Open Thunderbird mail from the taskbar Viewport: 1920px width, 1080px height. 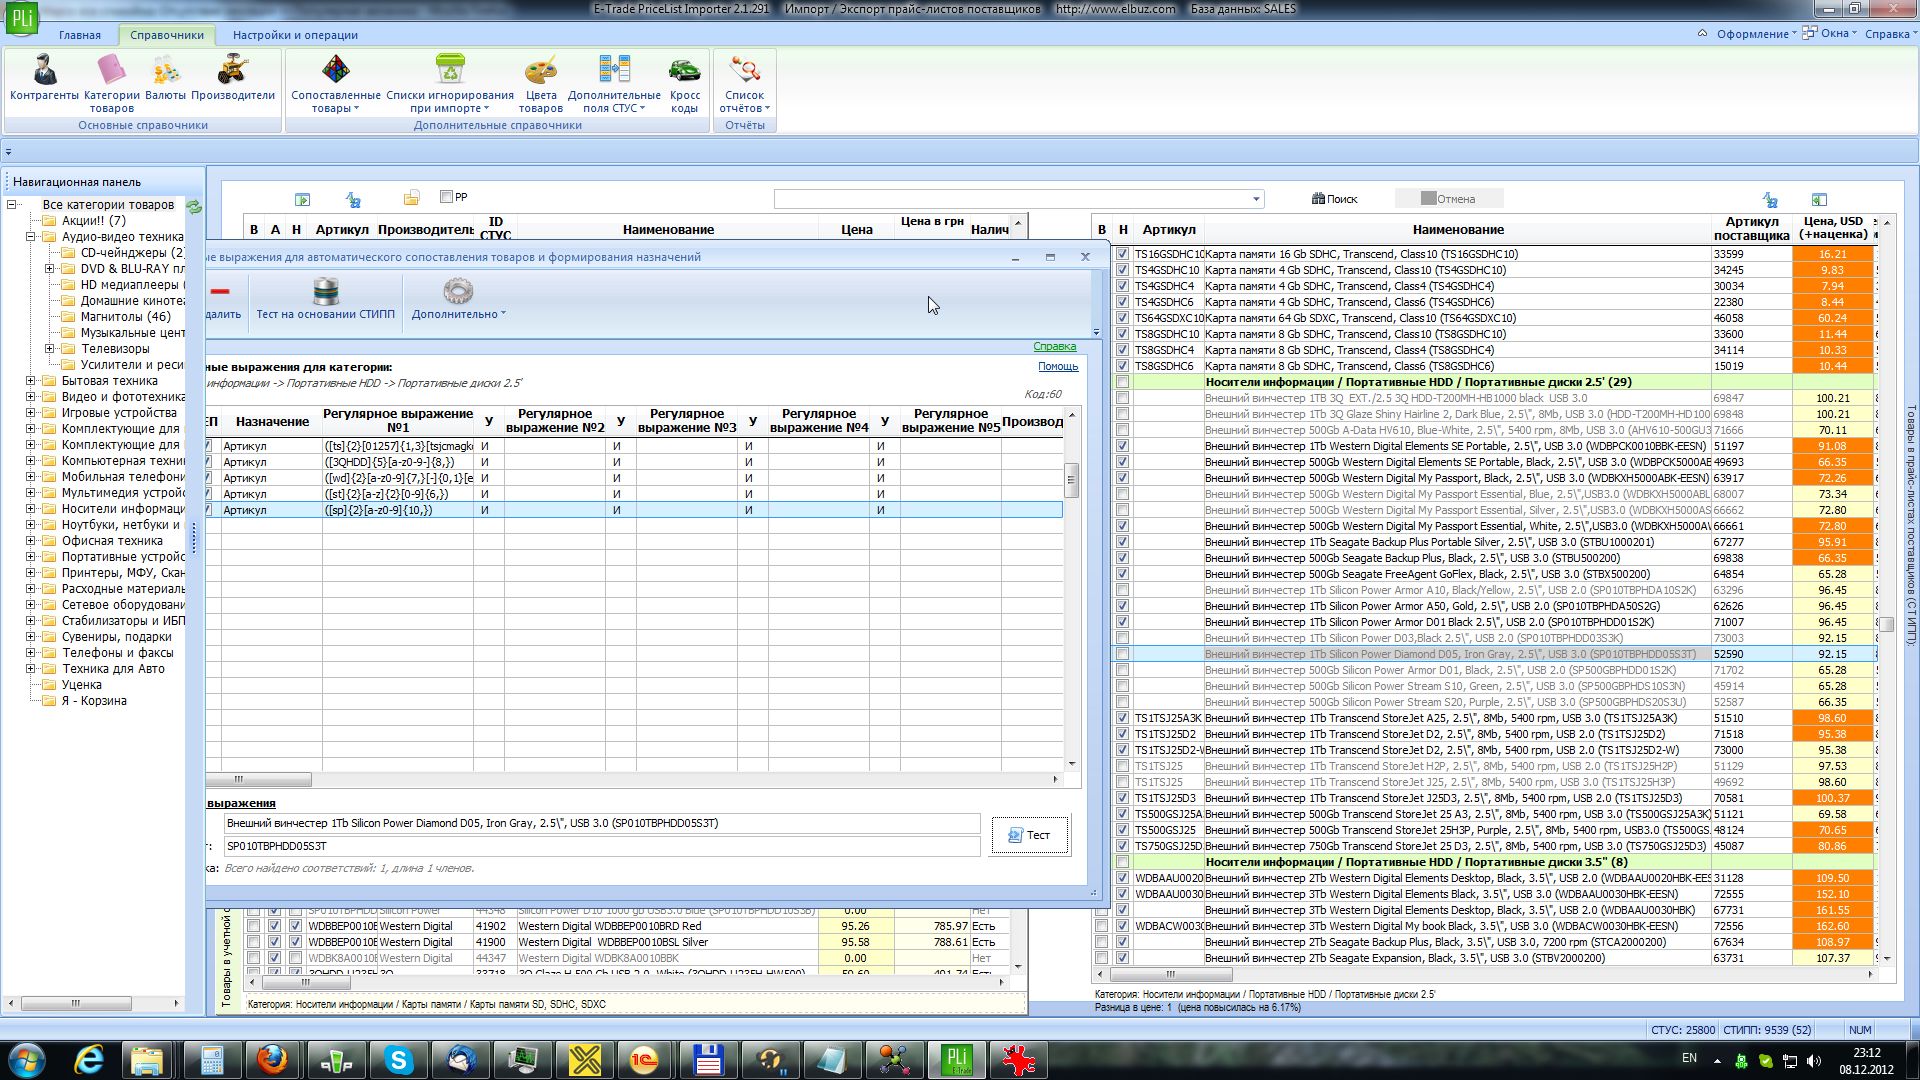point(461,1059)
